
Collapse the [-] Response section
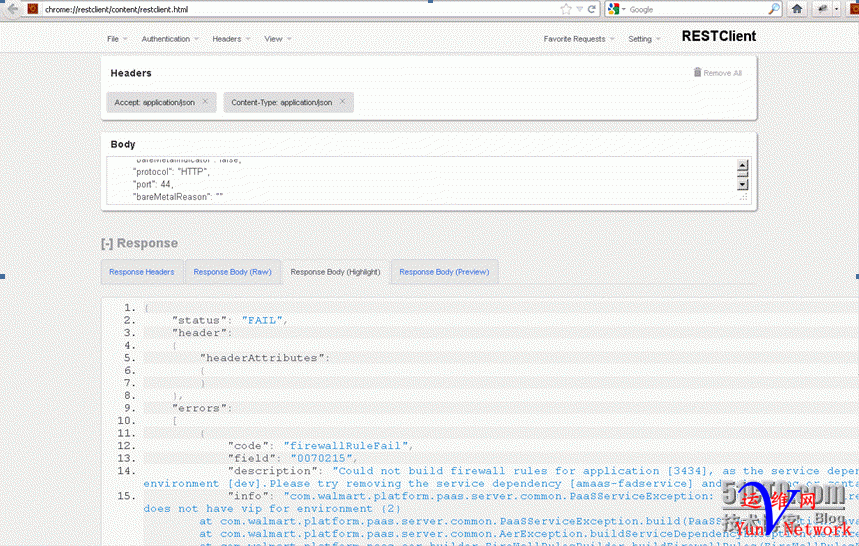139,243
